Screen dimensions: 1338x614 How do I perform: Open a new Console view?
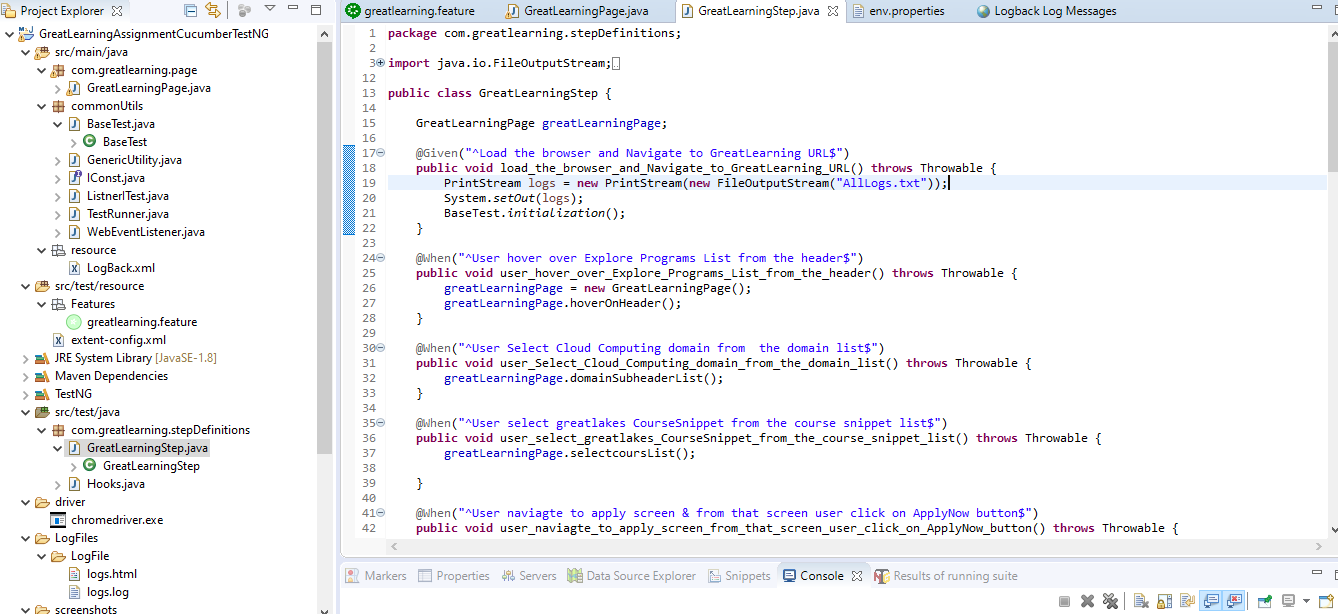(1326, 601)
